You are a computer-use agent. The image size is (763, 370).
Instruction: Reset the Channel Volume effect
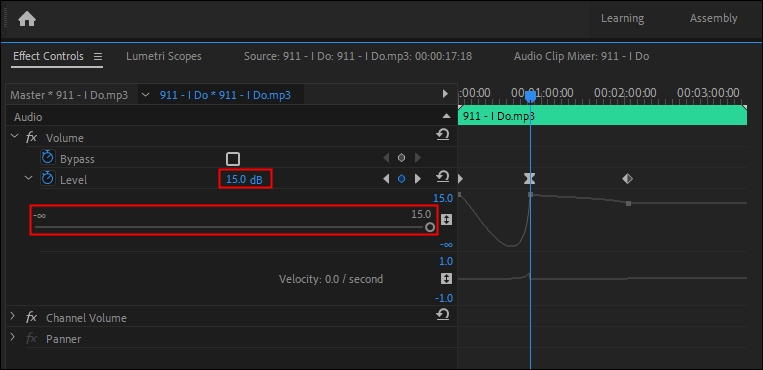tap(442, 314)
